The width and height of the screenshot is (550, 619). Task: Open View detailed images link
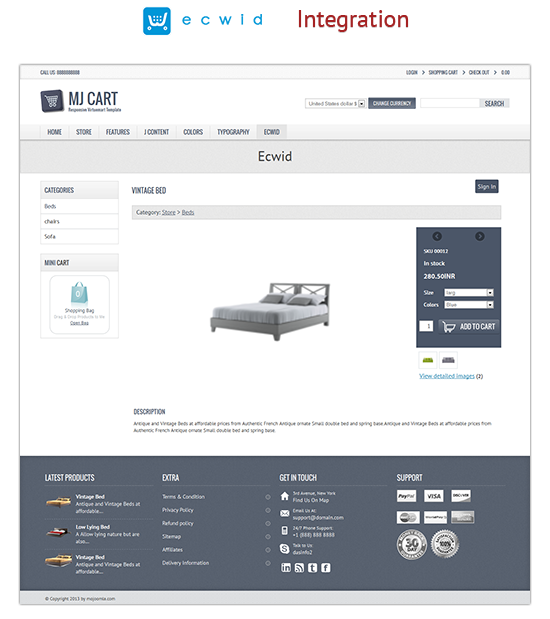coord(447,376)
